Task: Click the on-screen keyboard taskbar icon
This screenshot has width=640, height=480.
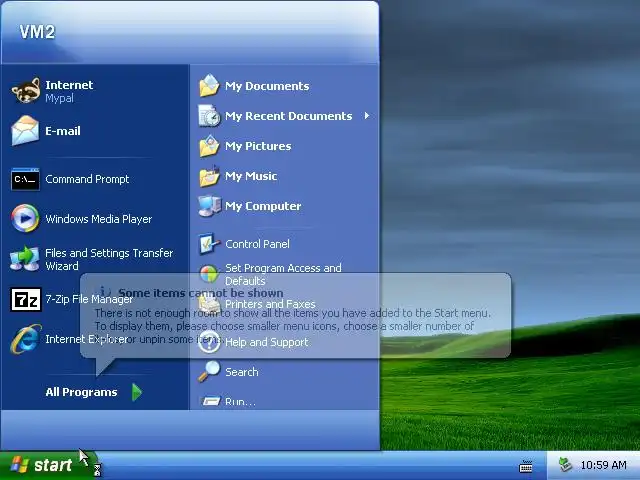Action: click(526, 466)
